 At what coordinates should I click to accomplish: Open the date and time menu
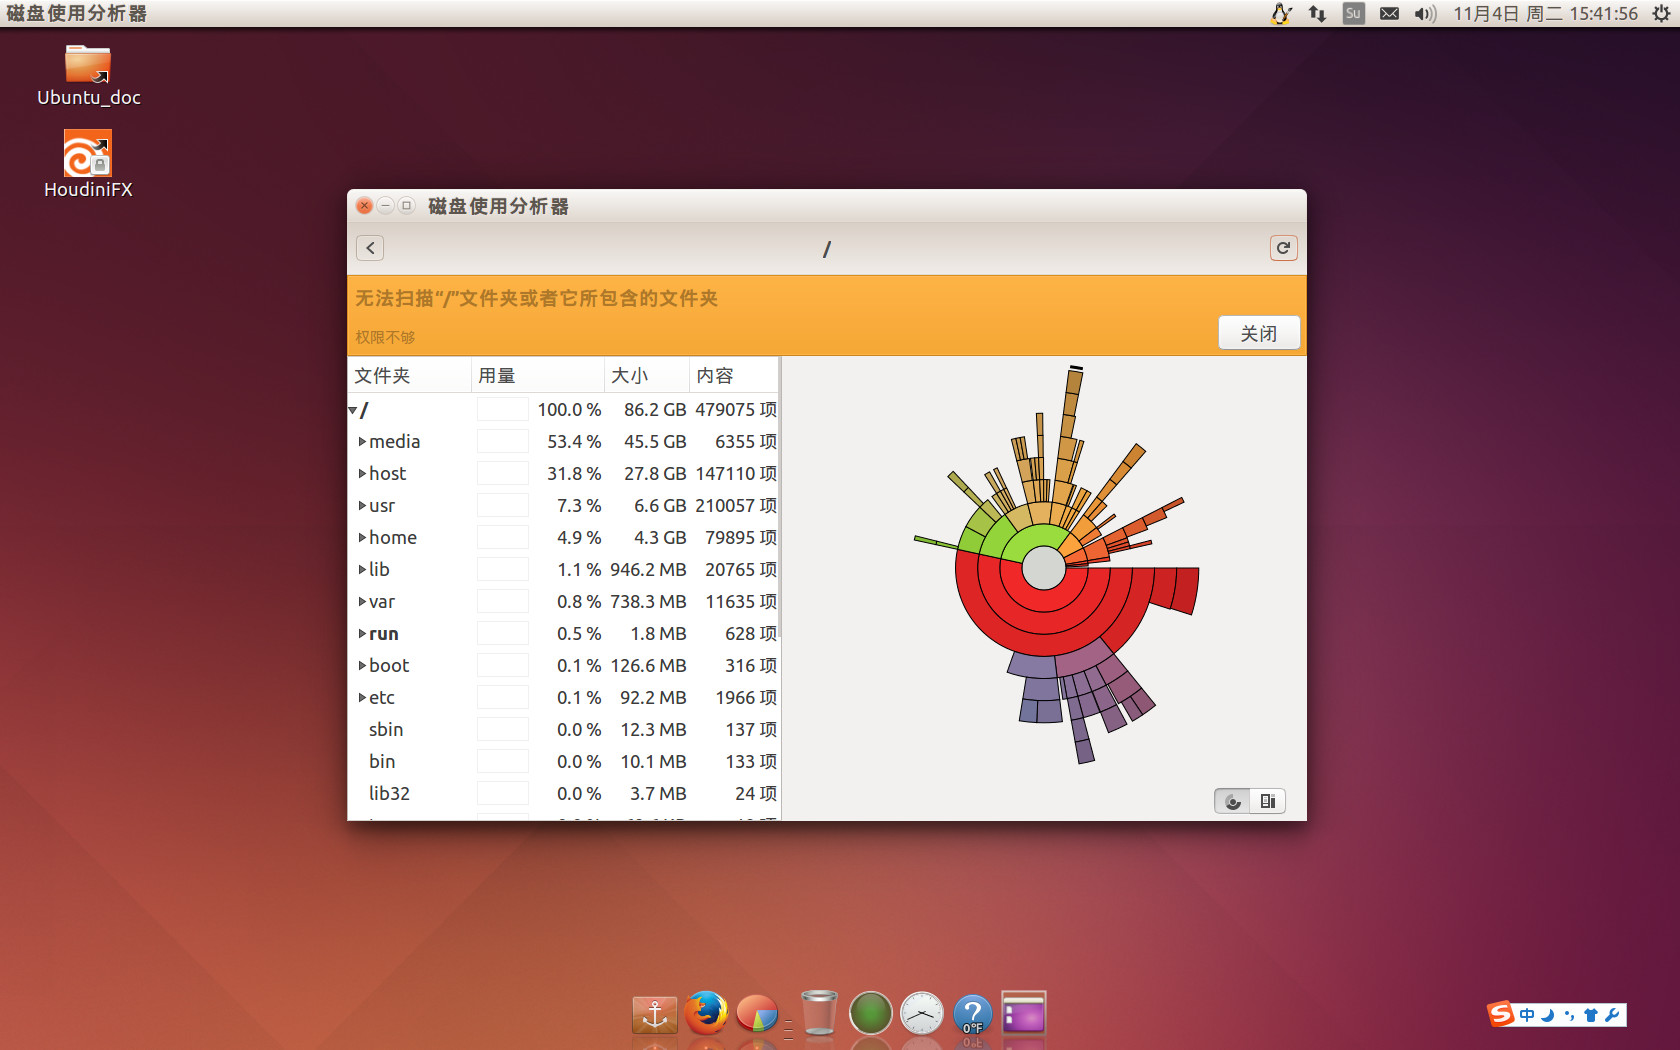click(x=1545, y=13)
